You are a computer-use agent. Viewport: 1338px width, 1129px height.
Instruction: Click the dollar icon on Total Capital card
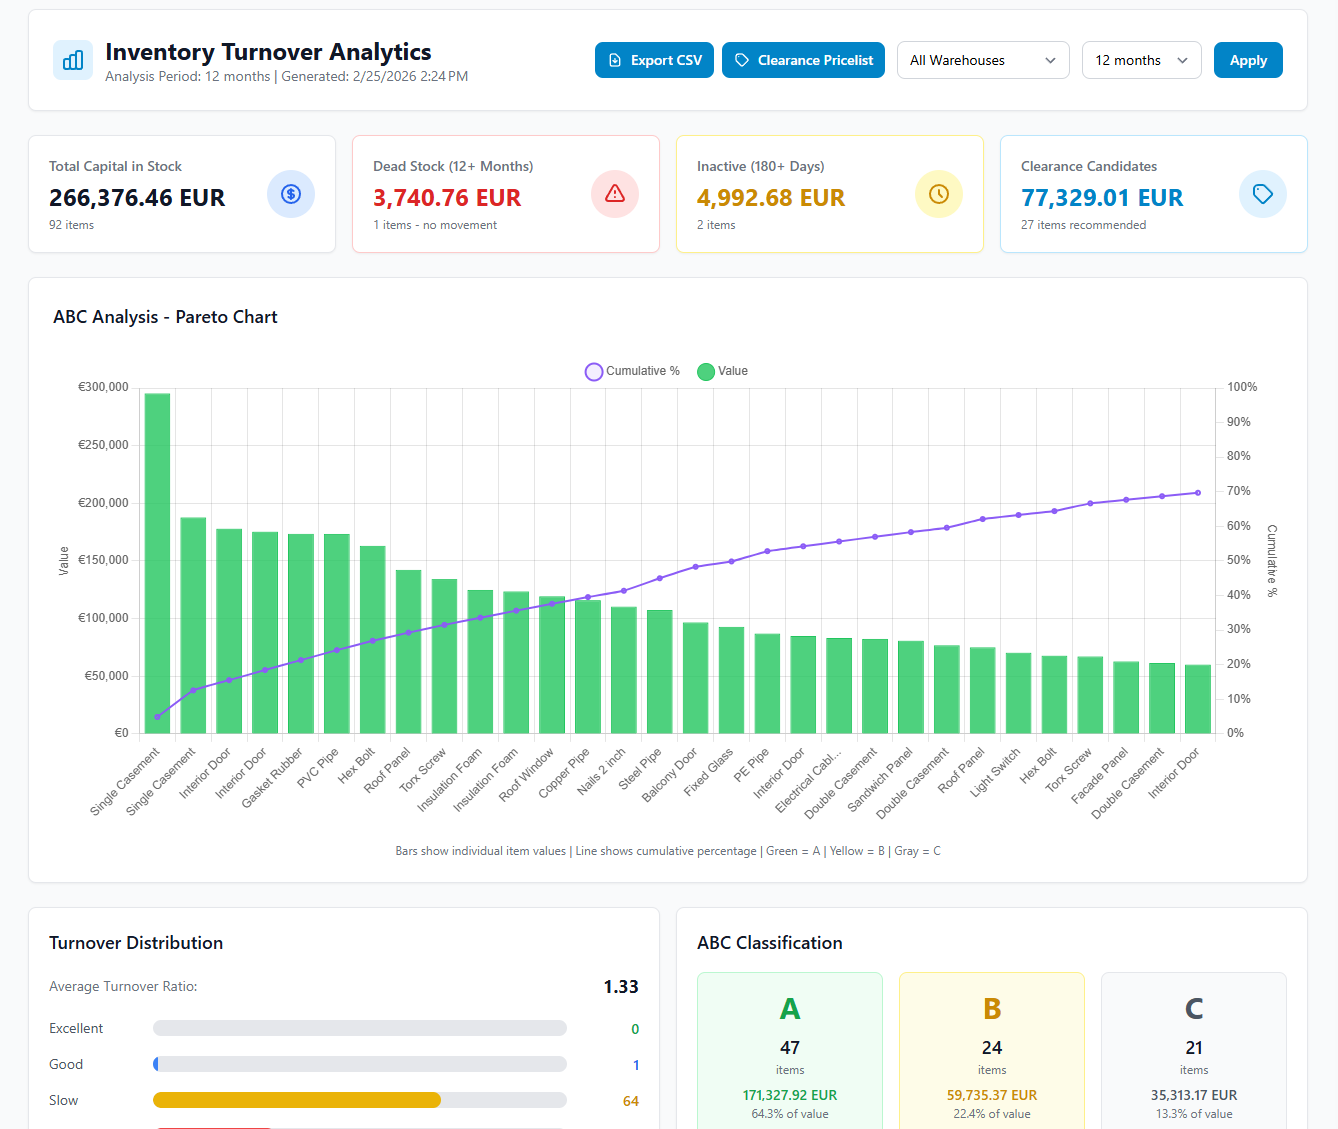point(291,194)
